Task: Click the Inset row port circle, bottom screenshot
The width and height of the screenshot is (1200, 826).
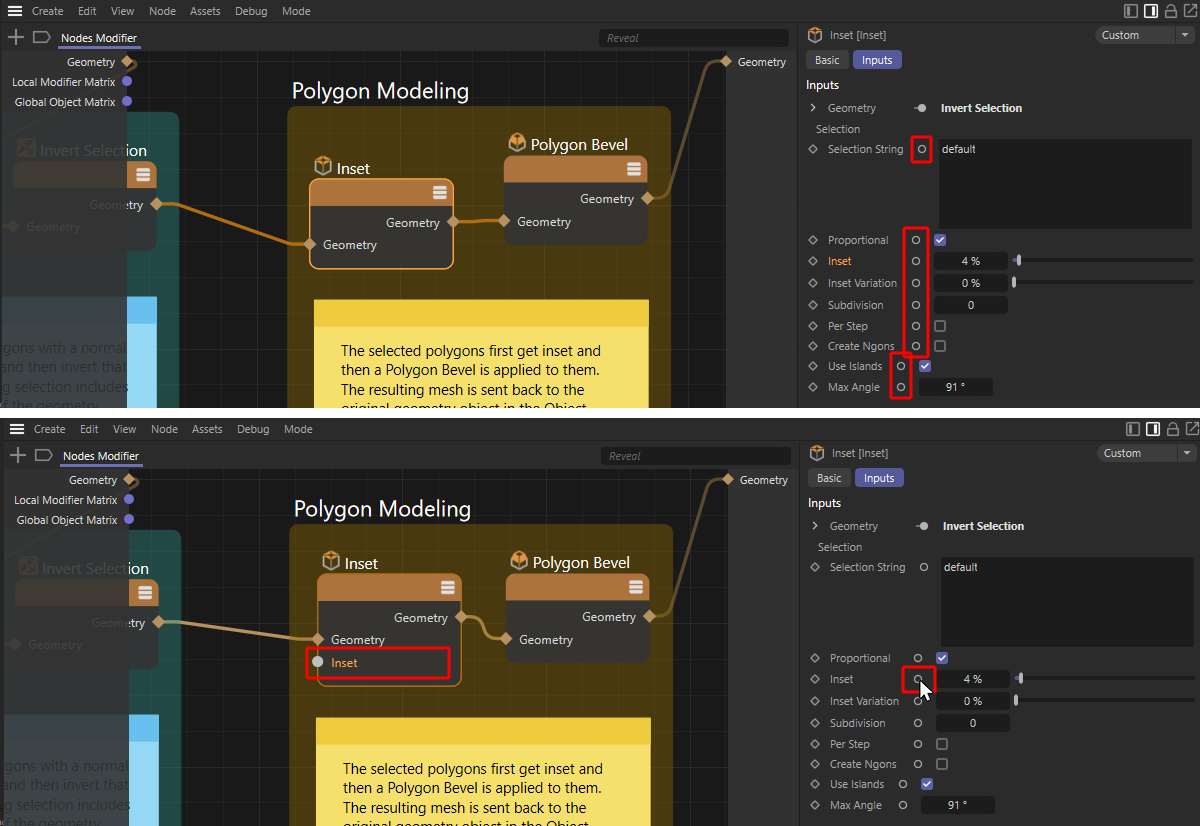Action: 918,679
